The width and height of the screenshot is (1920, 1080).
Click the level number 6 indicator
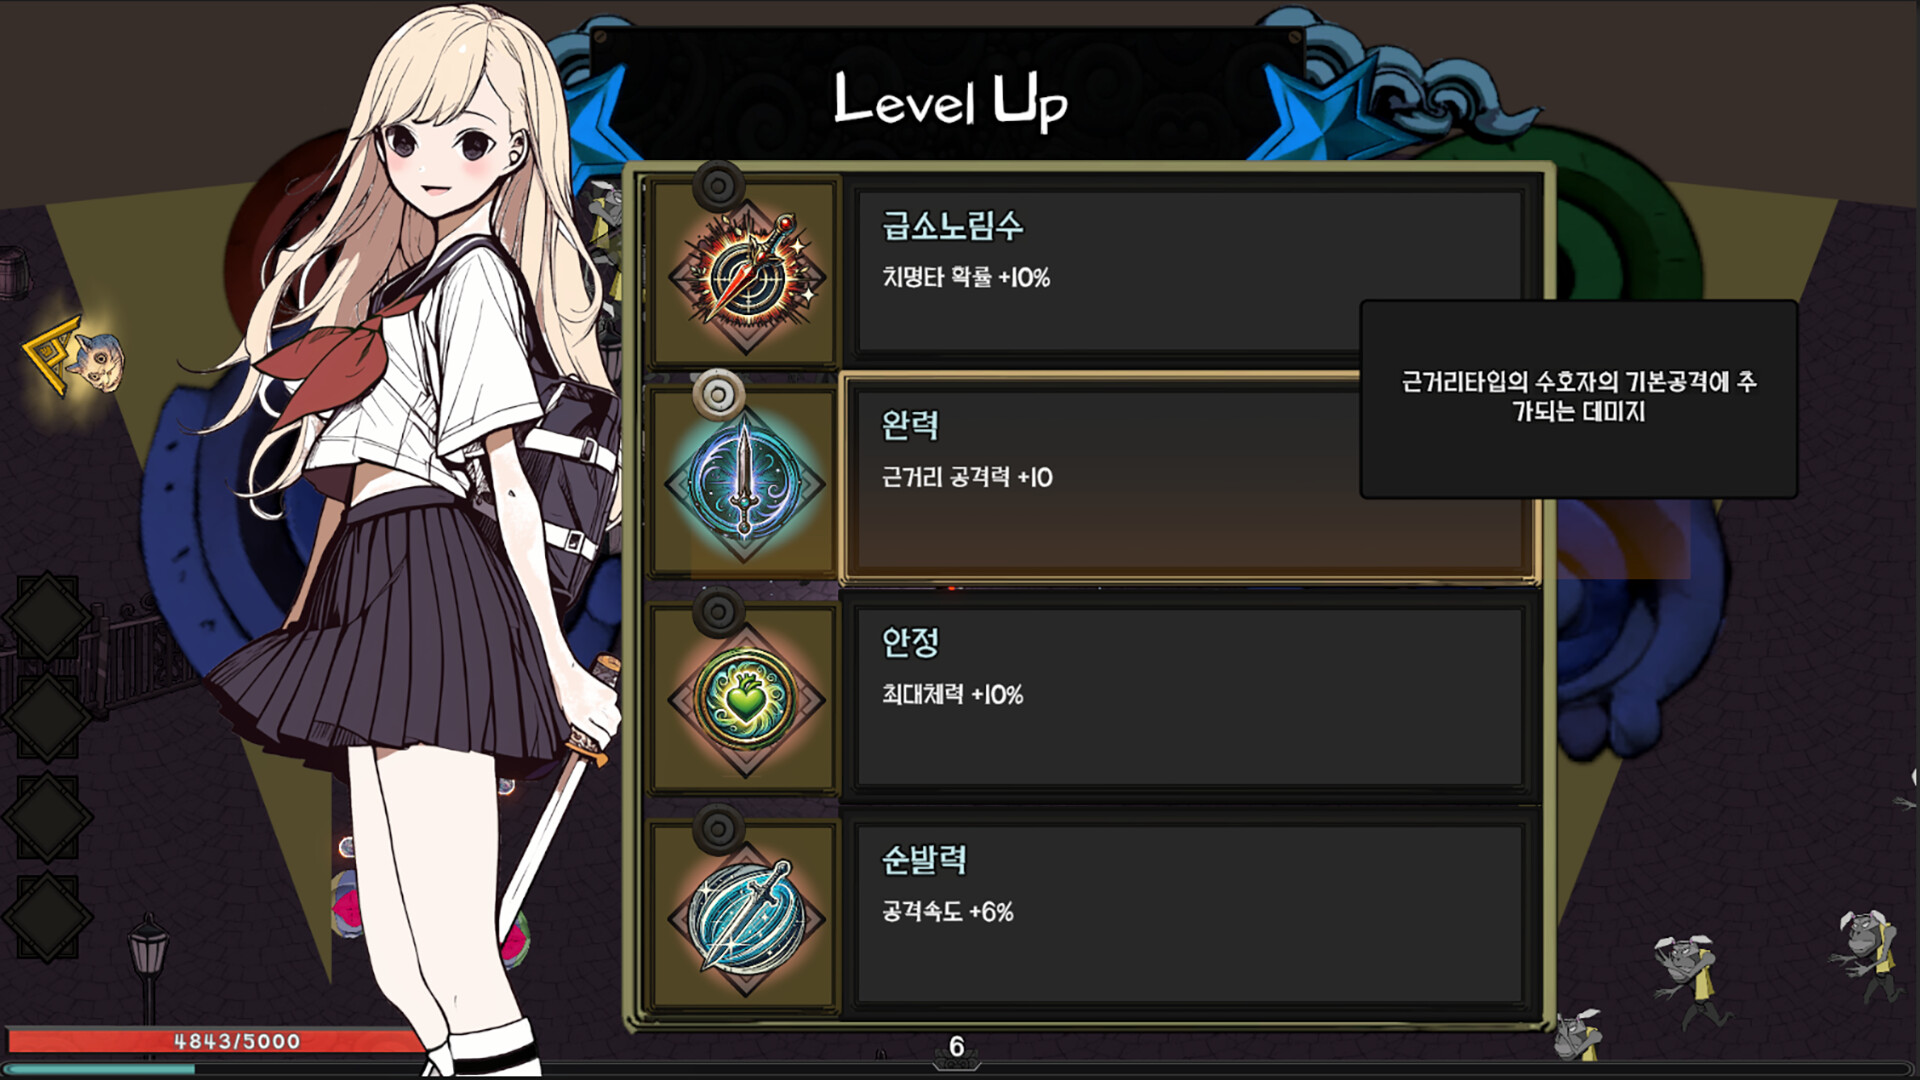[957, 1047]
